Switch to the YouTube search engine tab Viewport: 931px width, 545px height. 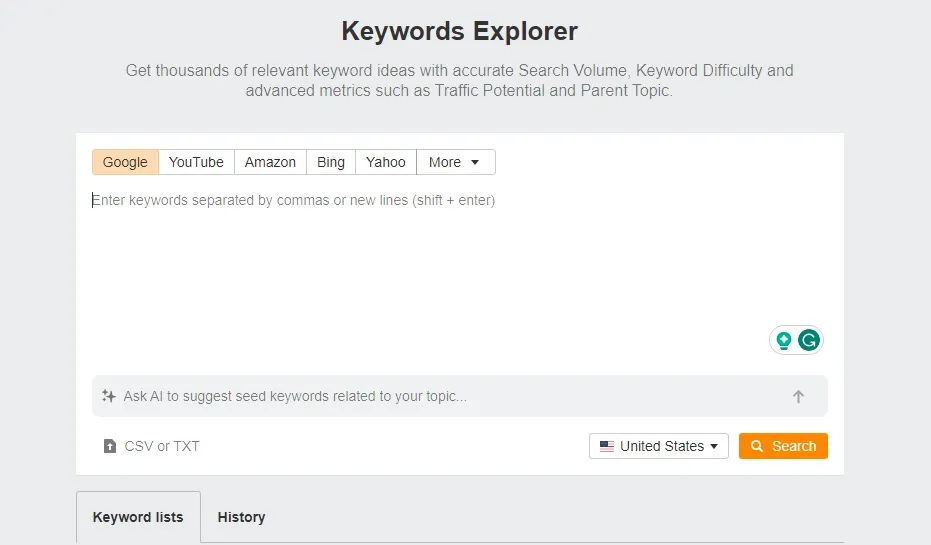[197, 162]
